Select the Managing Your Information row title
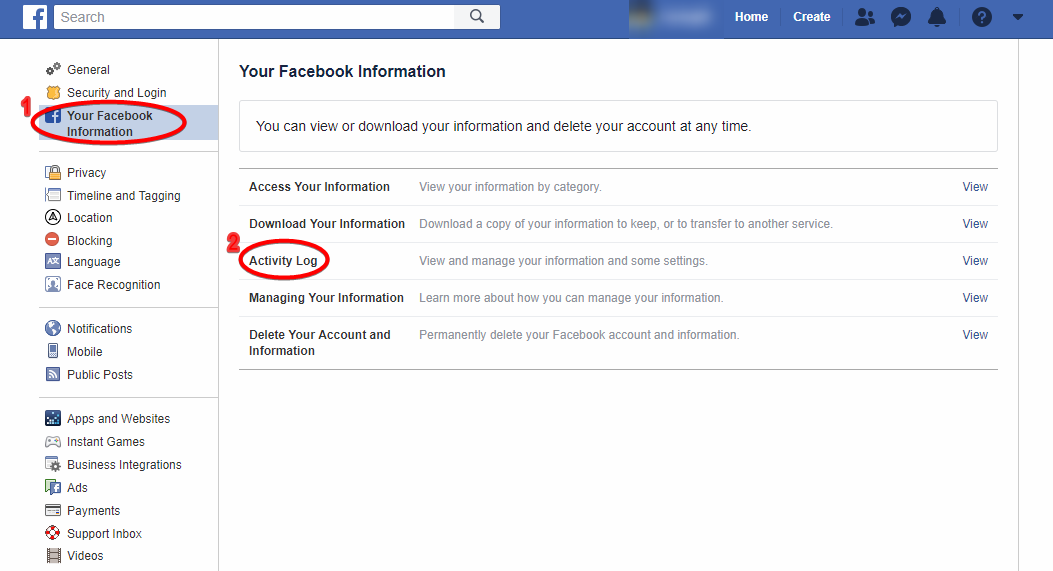 326,298
